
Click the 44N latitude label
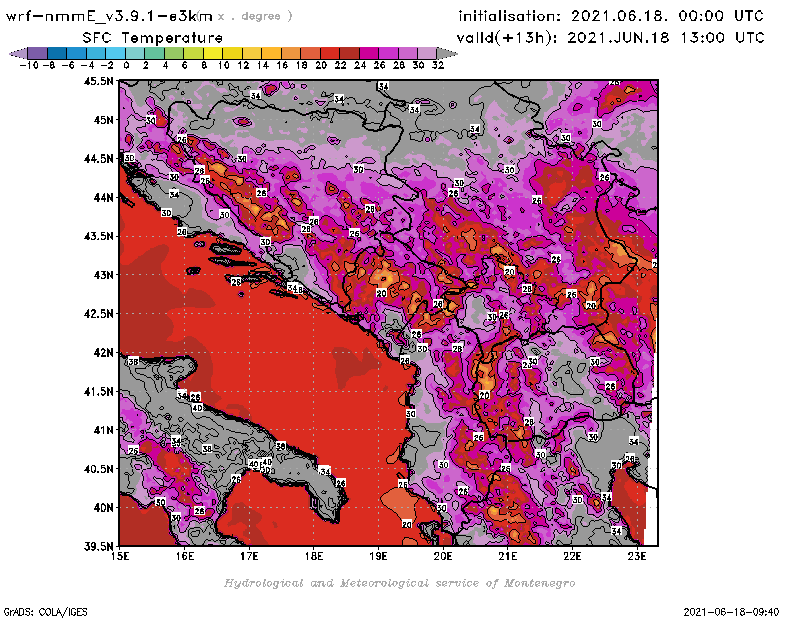[x=103, y=197]
